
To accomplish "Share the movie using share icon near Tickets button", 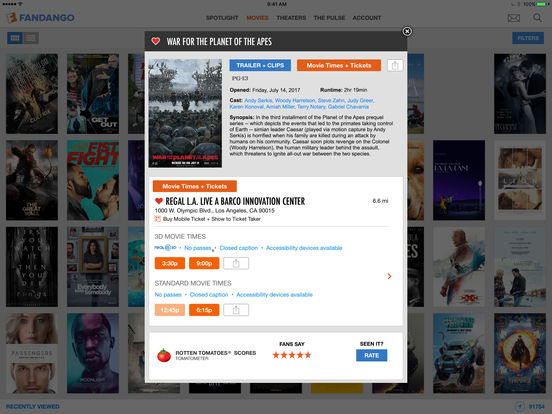I will tap(395, 65).
